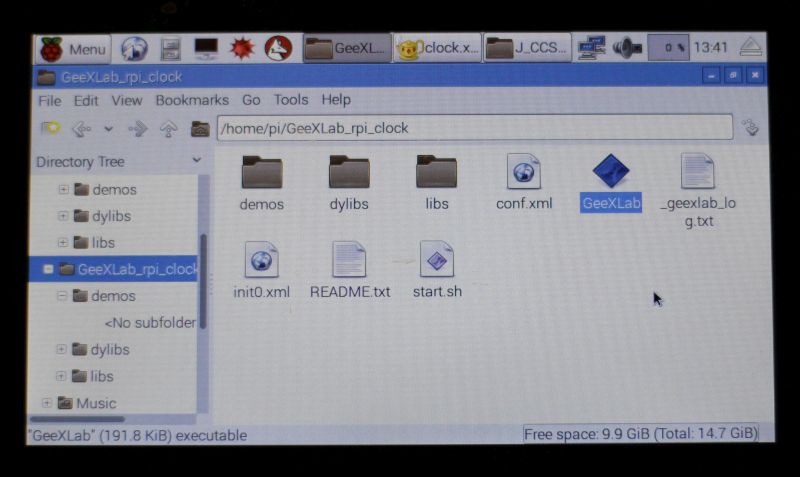
Task: Open the file manager cabinet icon in the panel
Action: tap(170, 49)
